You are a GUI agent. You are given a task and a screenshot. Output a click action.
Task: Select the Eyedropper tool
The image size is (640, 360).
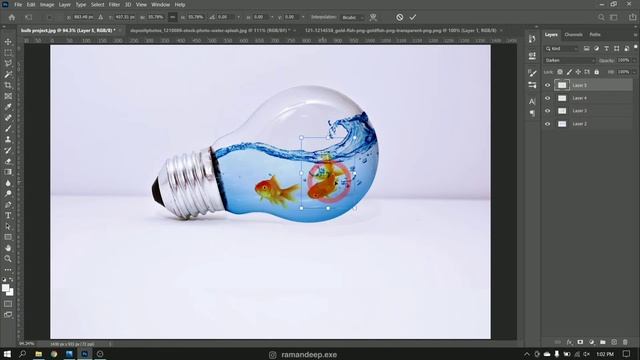8,107
